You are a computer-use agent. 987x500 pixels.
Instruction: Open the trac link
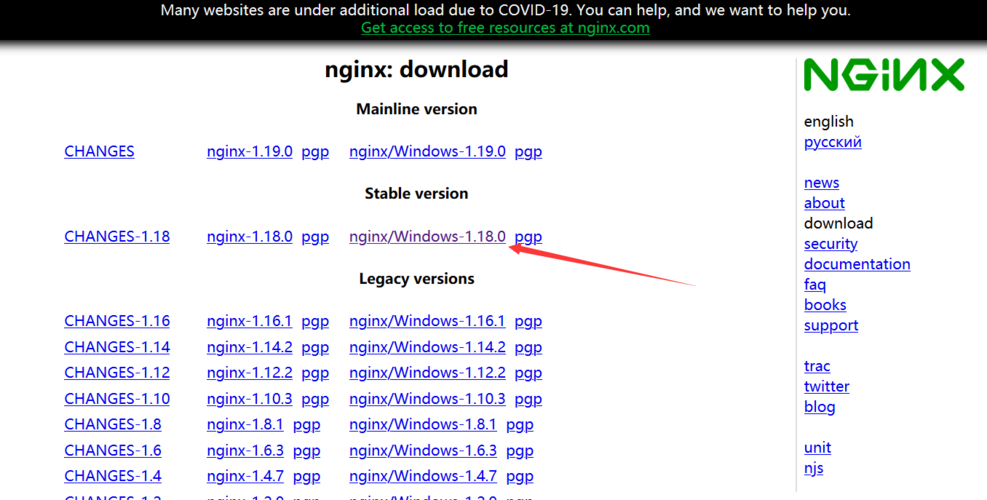point(817,366)
